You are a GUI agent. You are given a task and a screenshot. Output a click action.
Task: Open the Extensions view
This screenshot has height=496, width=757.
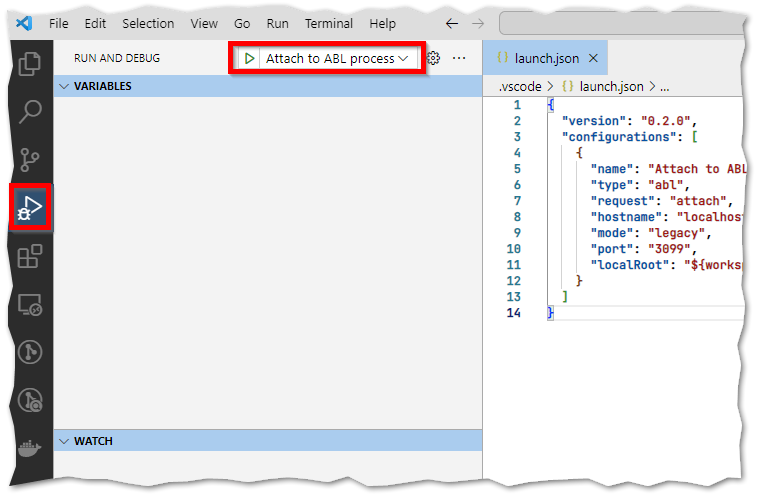coord(30,256)
